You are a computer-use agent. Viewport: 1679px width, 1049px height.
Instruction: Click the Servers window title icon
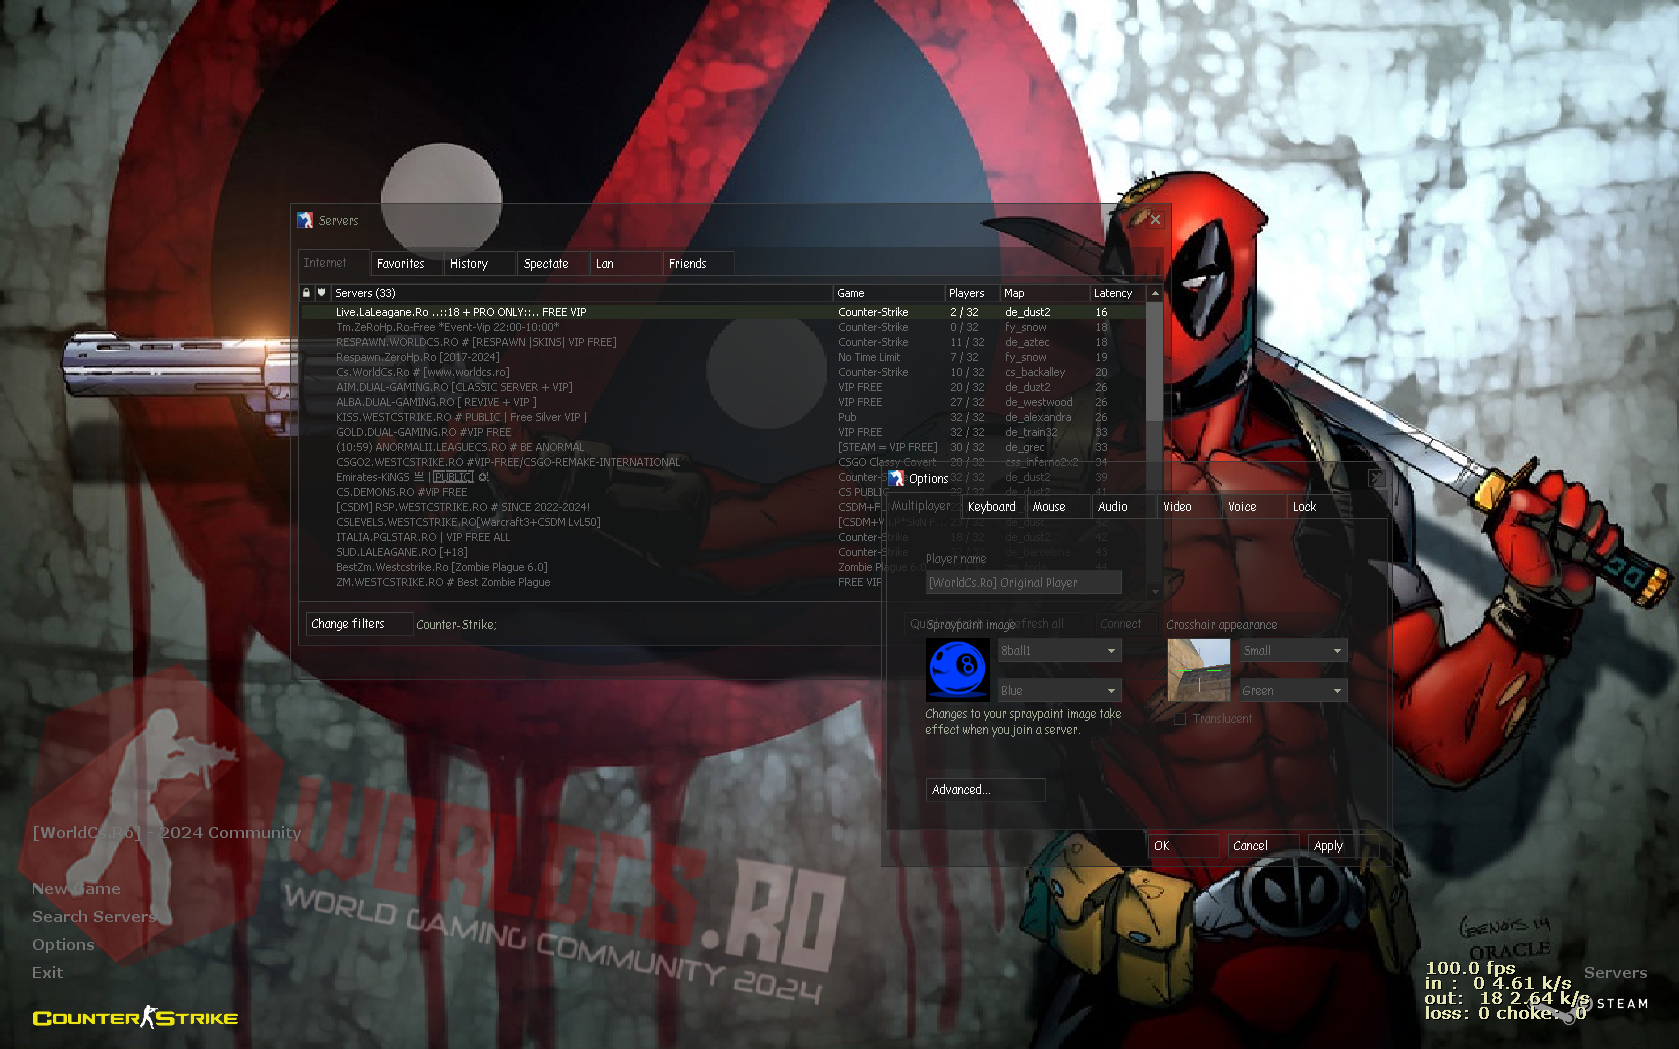[305, 220]
